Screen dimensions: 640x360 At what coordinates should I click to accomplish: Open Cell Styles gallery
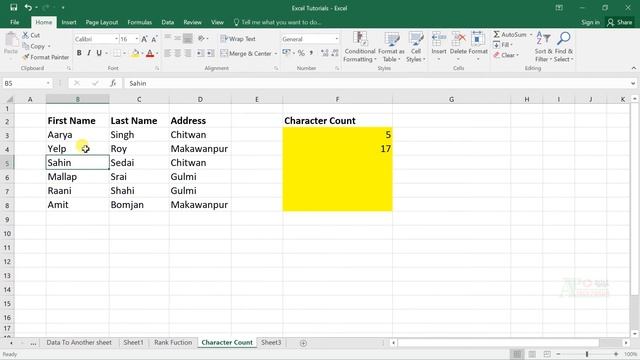[416, 47]
